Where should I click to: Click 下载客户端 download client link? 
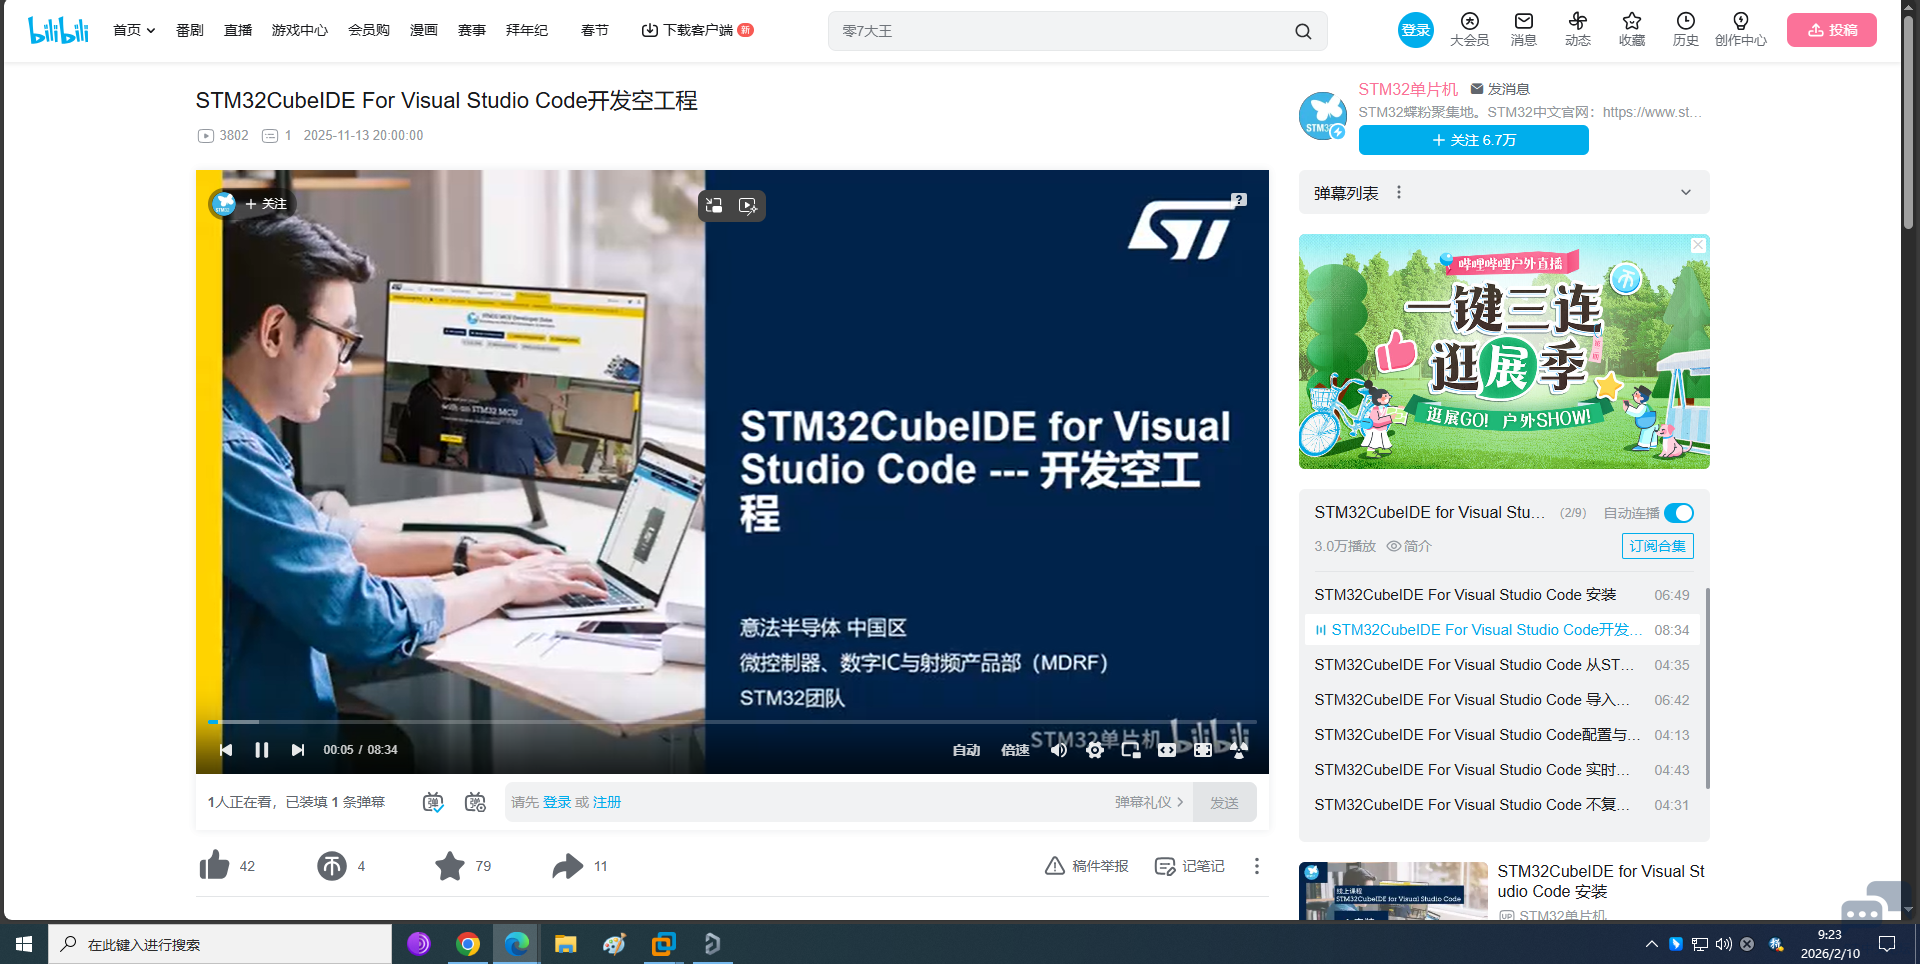coord(696,30)
